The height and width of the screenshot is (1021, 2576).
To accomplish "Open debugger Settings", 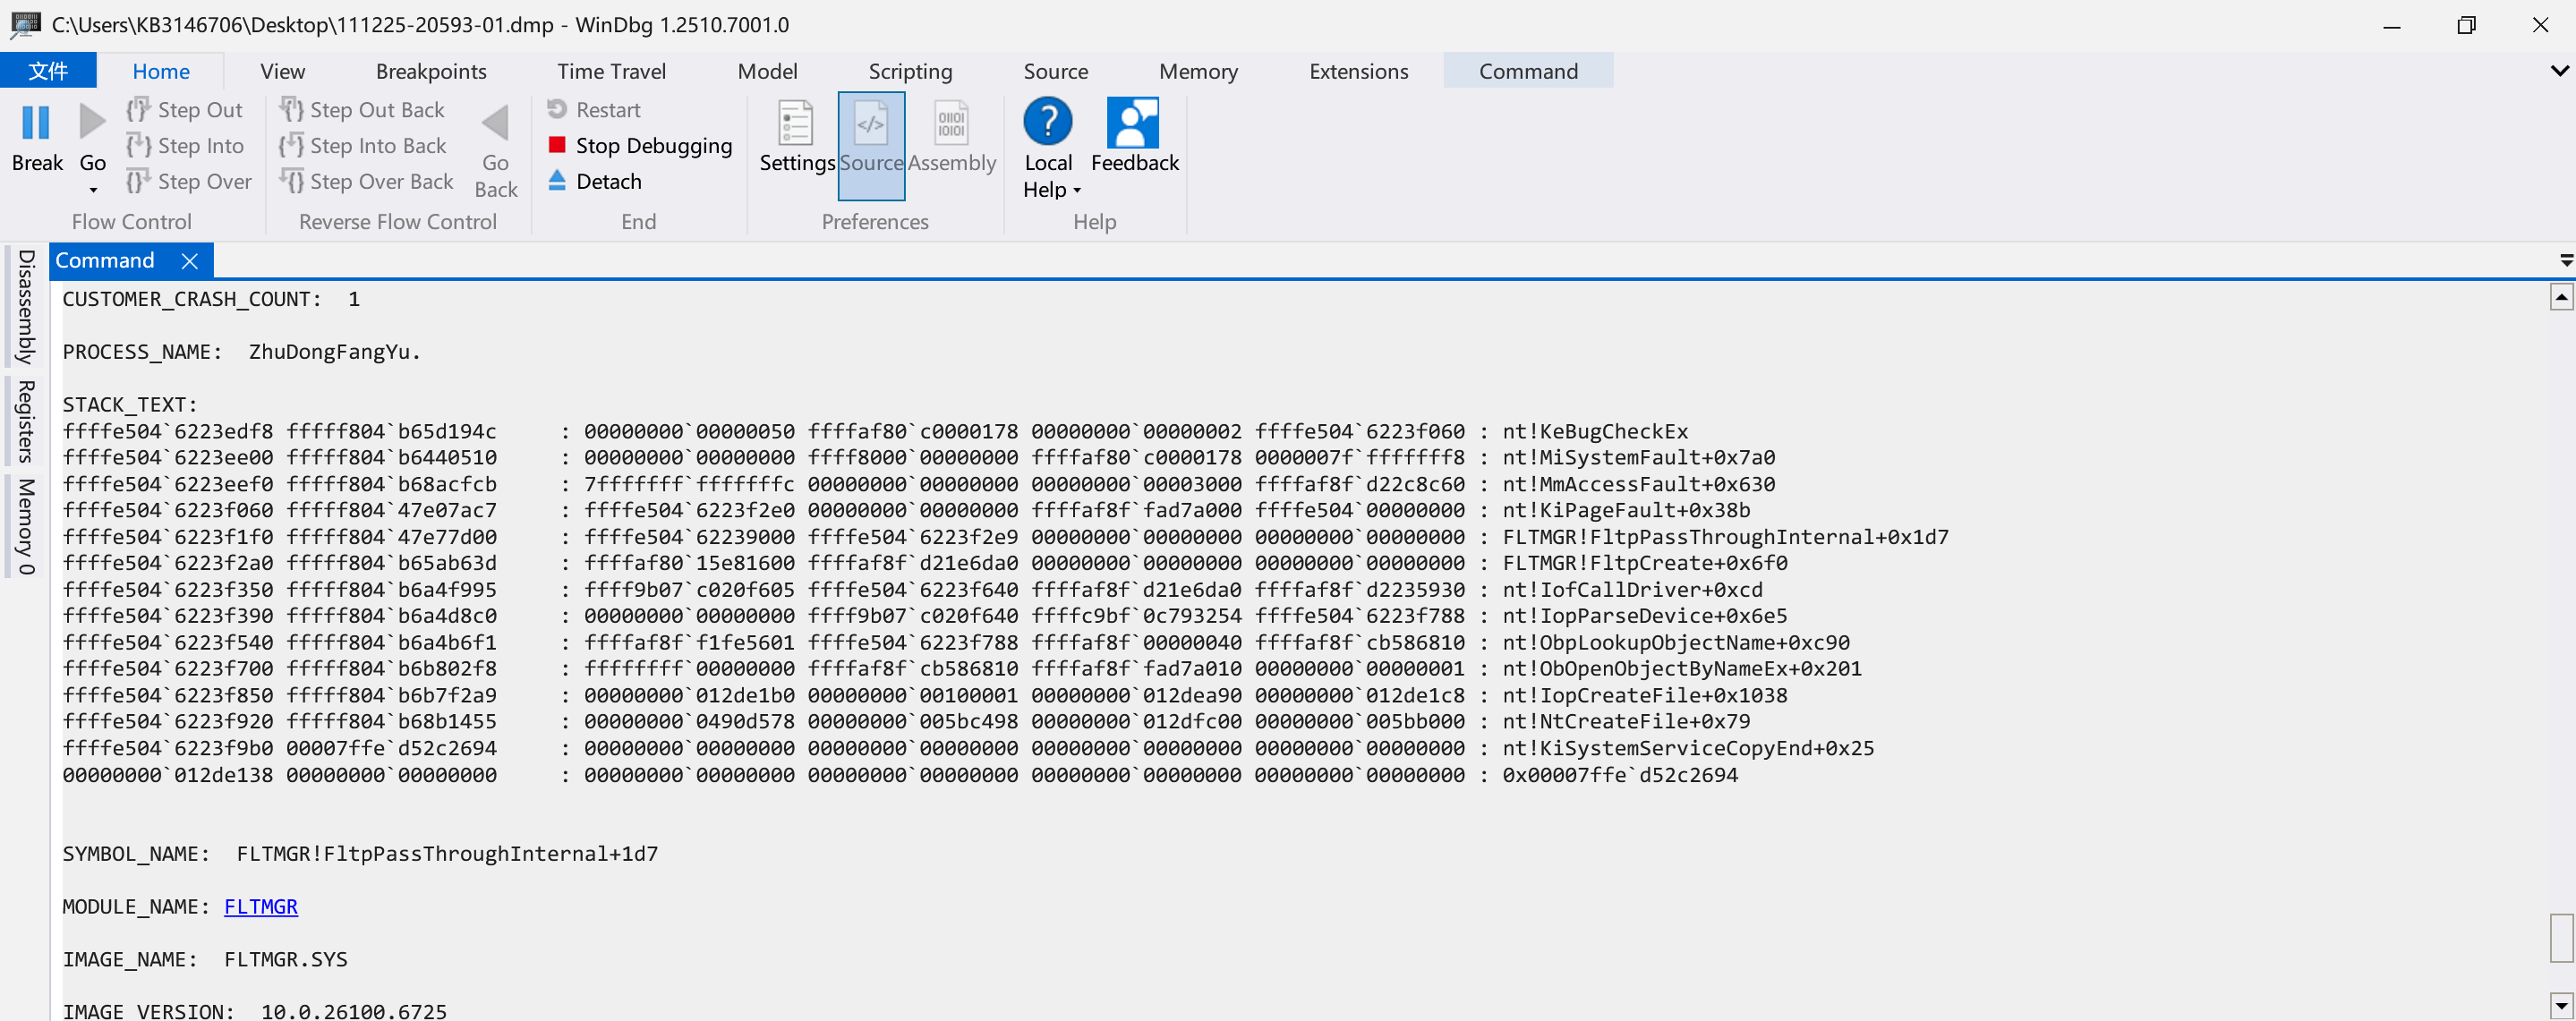I will pyautogui.click(x=796, y=123).
